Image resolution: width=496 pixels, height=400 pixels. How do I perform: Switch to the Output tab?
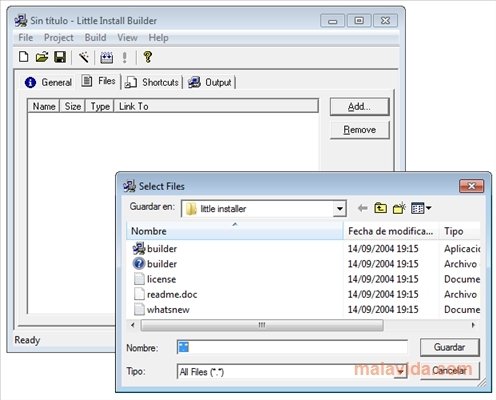pos(210,82)
